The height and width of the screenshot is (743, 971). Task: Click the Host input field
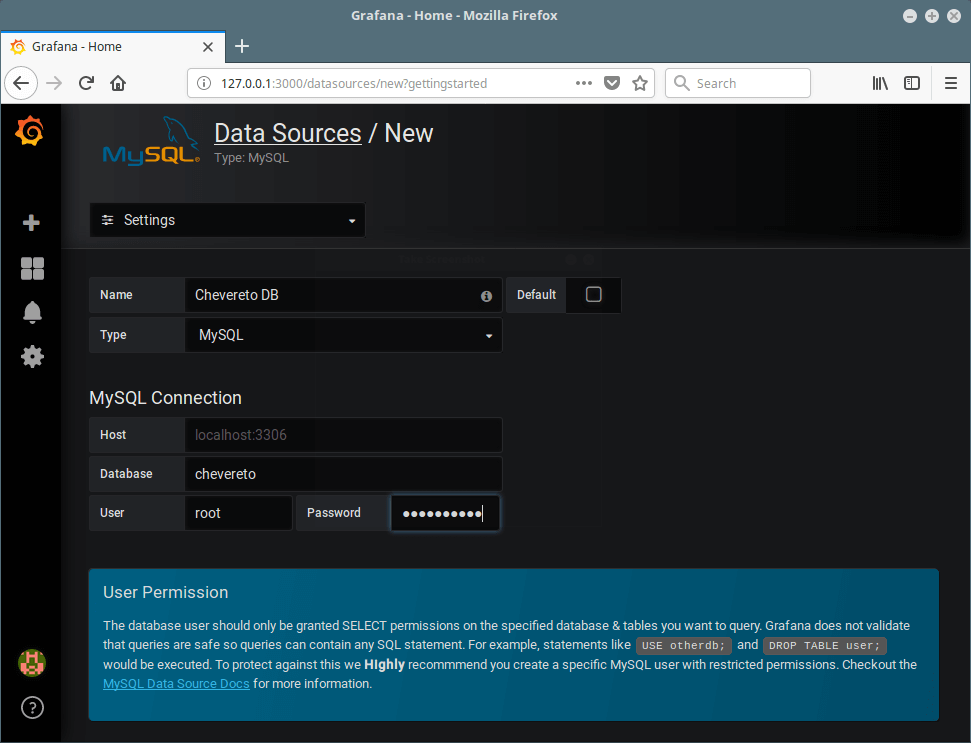pyautogui.click(x=343, y=435)
